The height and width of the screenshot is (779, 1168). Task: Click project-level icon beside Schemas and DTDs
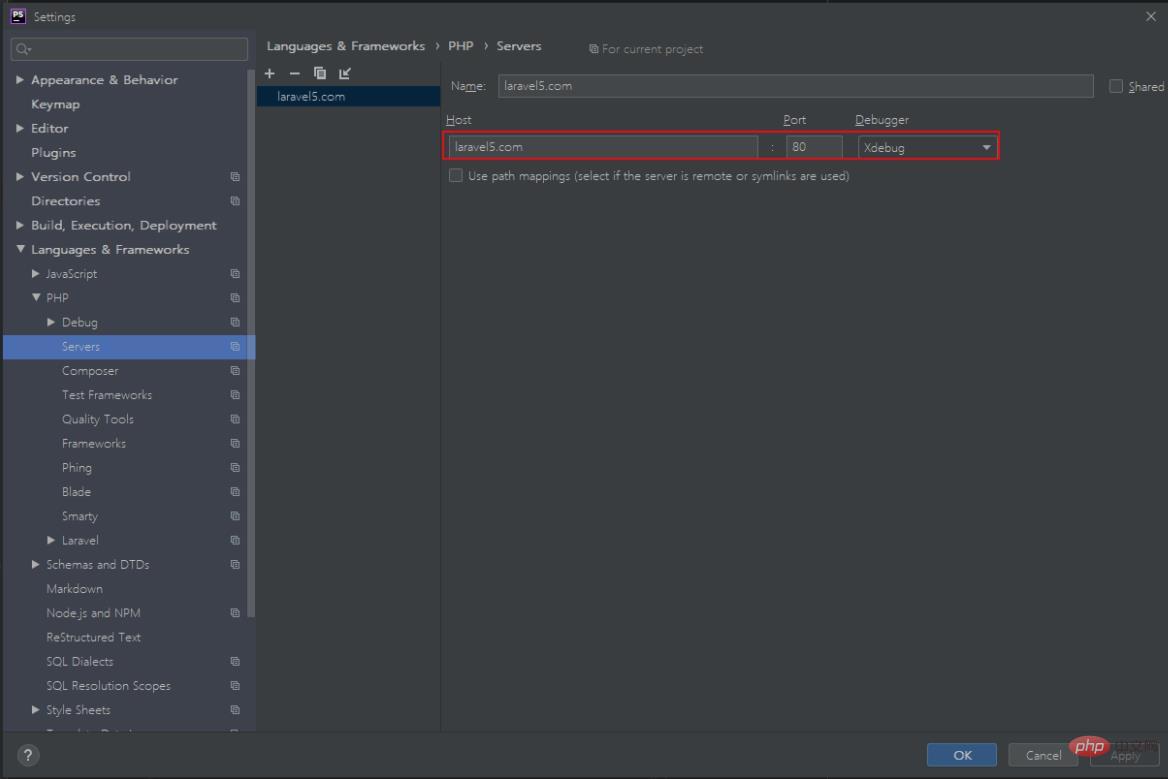[x=235, y=565]
